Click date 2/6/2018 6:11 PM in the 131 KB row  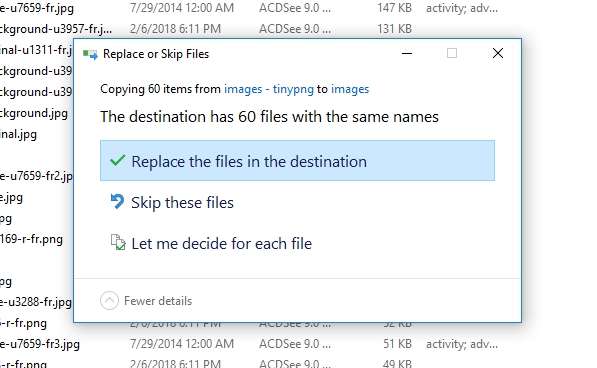(x=175, y=29)
